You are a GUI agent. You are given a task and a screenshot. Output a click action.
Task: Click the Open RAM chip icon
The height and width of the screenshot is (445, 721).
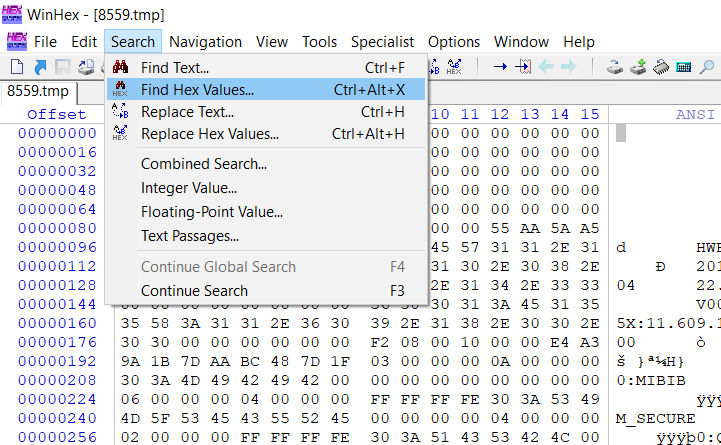661,67
